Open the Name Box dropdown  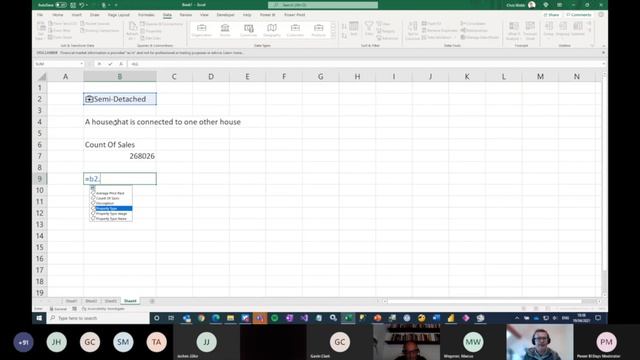81,64
